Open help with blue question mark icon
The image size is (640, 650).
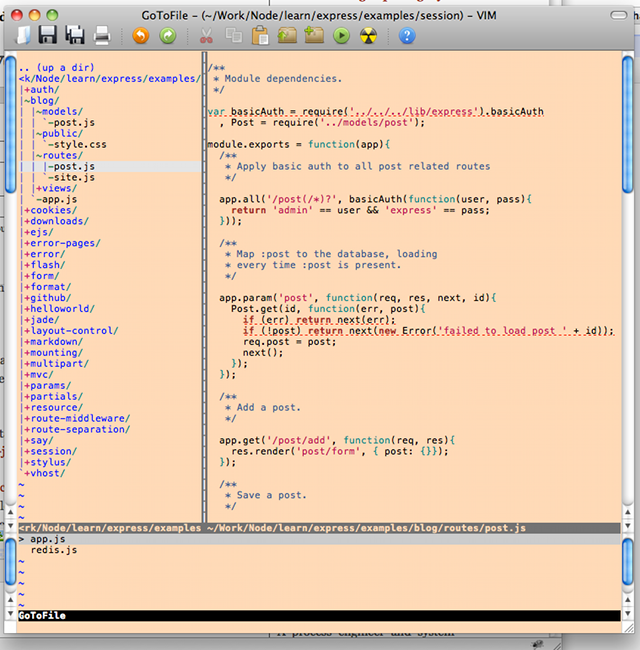click(407, 36)
